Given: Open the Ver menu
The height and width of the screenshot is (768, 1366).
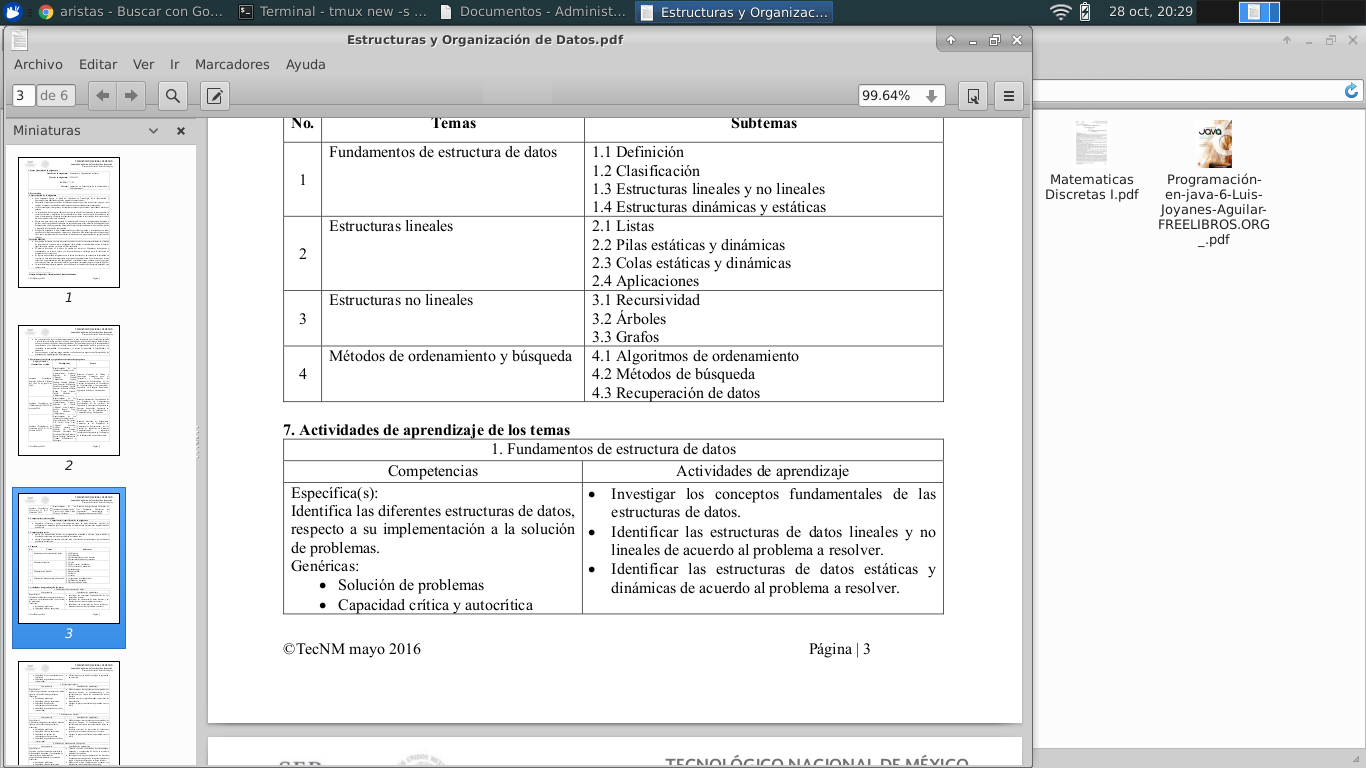Looking at the screenshot, I should tap(144, 64).
